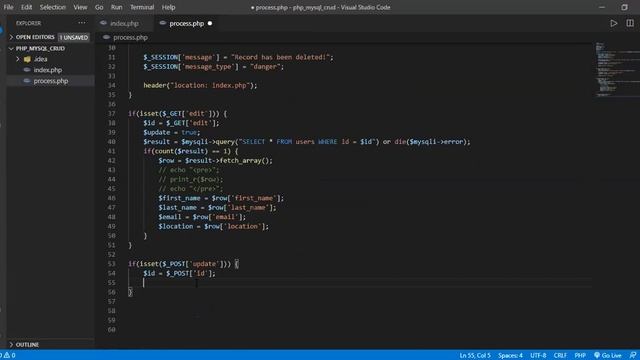
Task: Open the feedback icon in status bar
Action: tap(633, 355)
